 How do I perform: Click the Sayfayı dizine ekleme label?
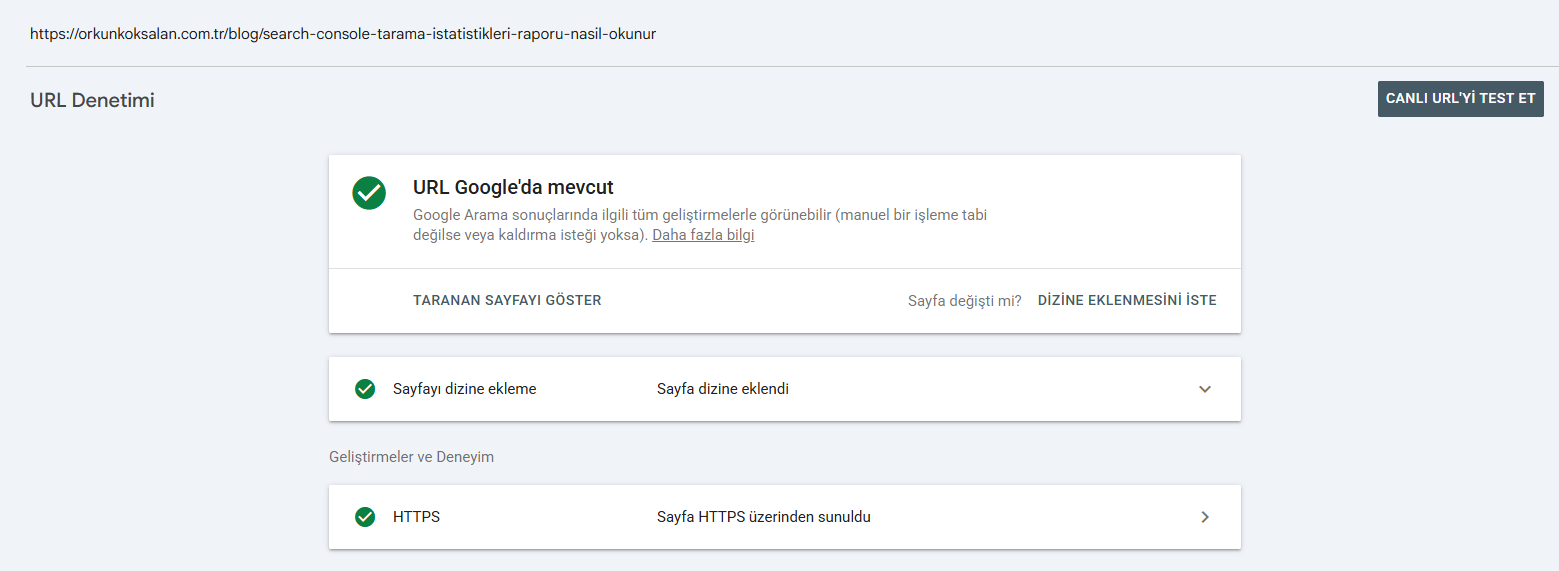tap(465, 389)
